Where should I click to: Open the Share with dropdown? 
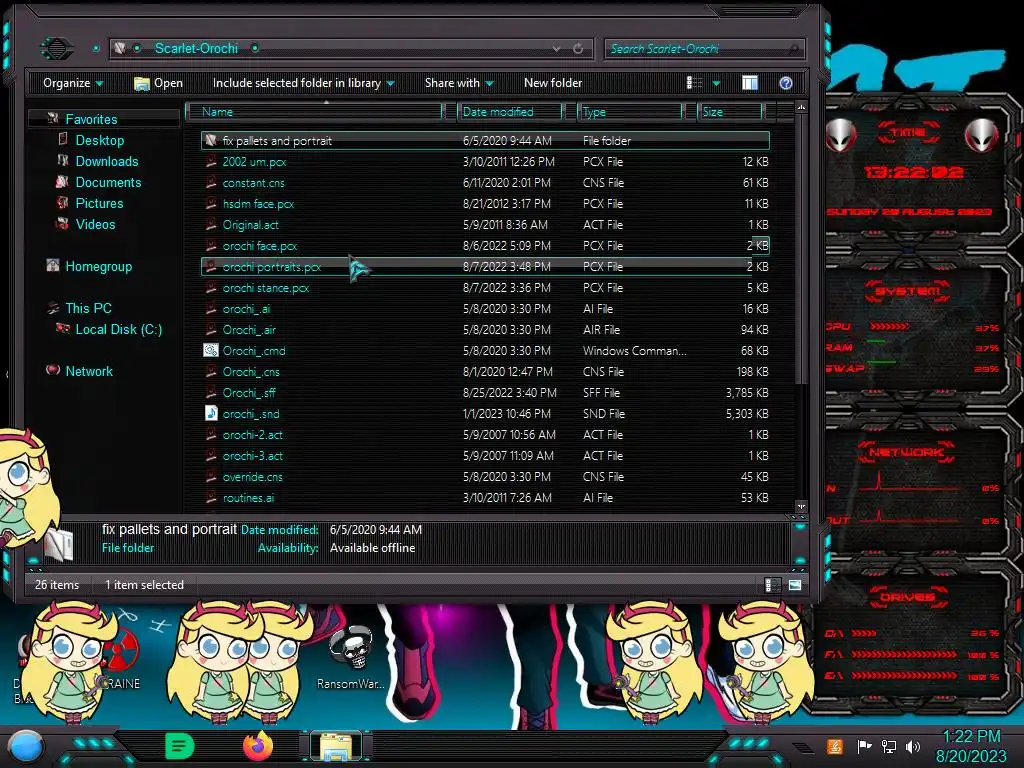click(x=459, y=83)
